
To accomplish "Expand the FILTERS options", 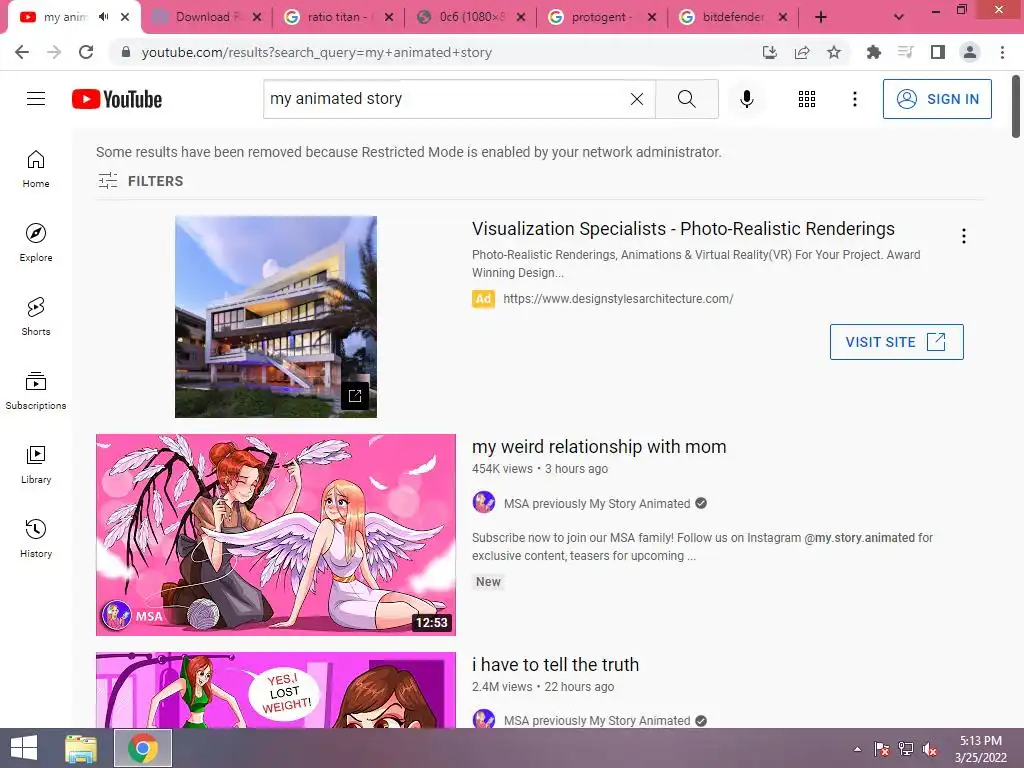I will 140,181.
